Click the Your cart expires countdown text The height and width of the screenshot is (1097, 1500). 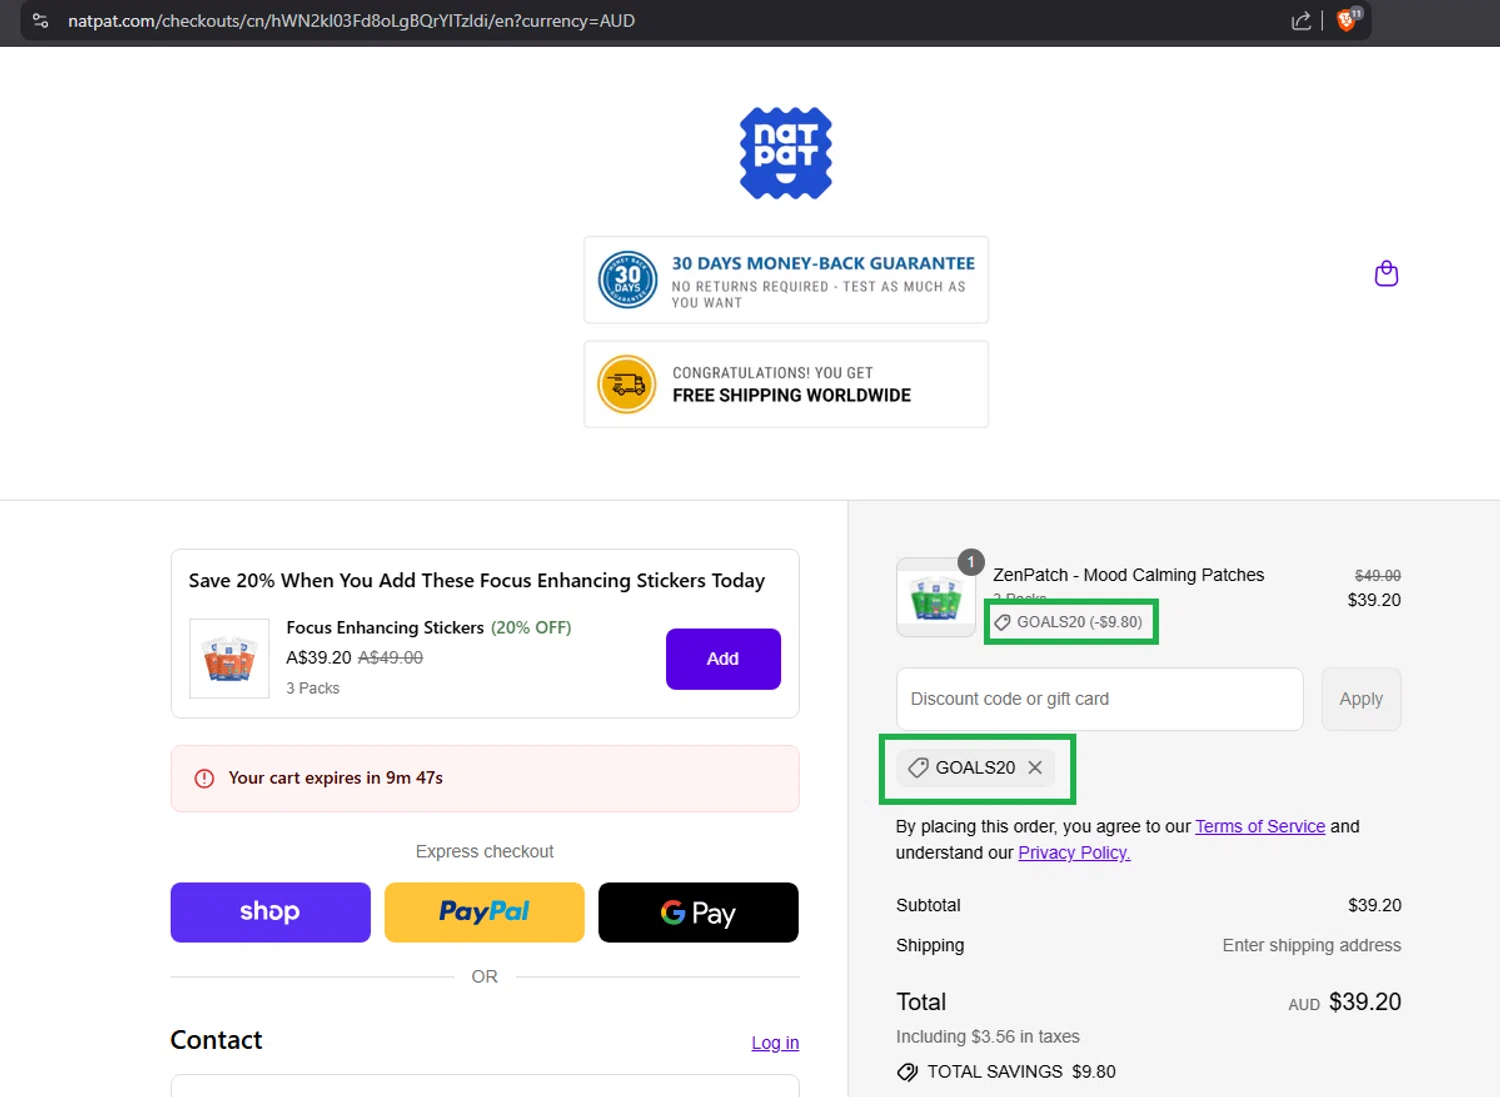pyautogui.click(x=336, y=778)
